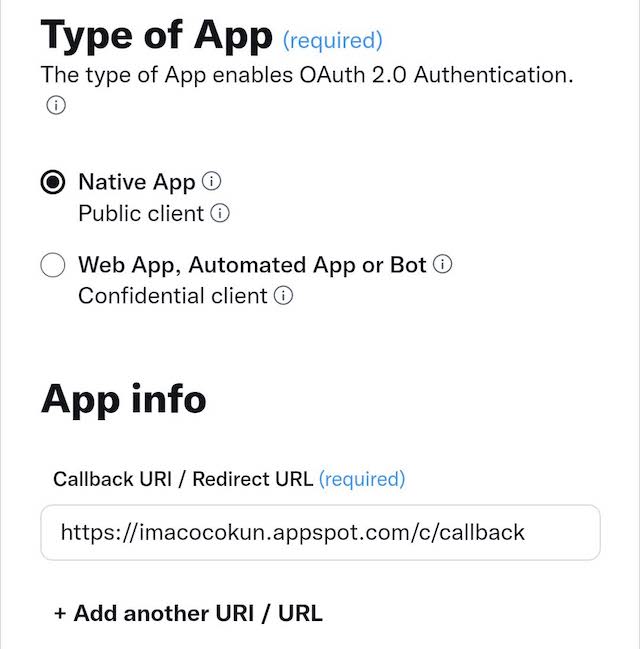640x649 pixels.
Task: Click the plus sign before Add another URI
Action: [x=60, y=613]
